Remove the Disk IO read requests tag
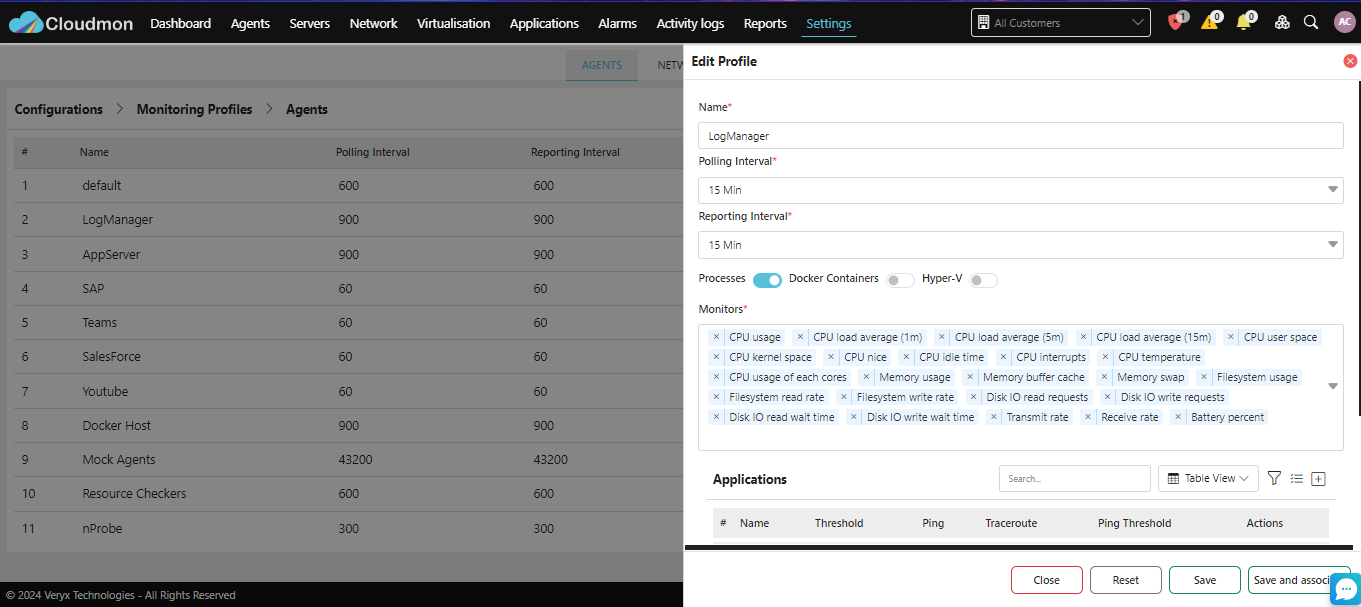Viewport: 1361px width, 607px height. 974,397
